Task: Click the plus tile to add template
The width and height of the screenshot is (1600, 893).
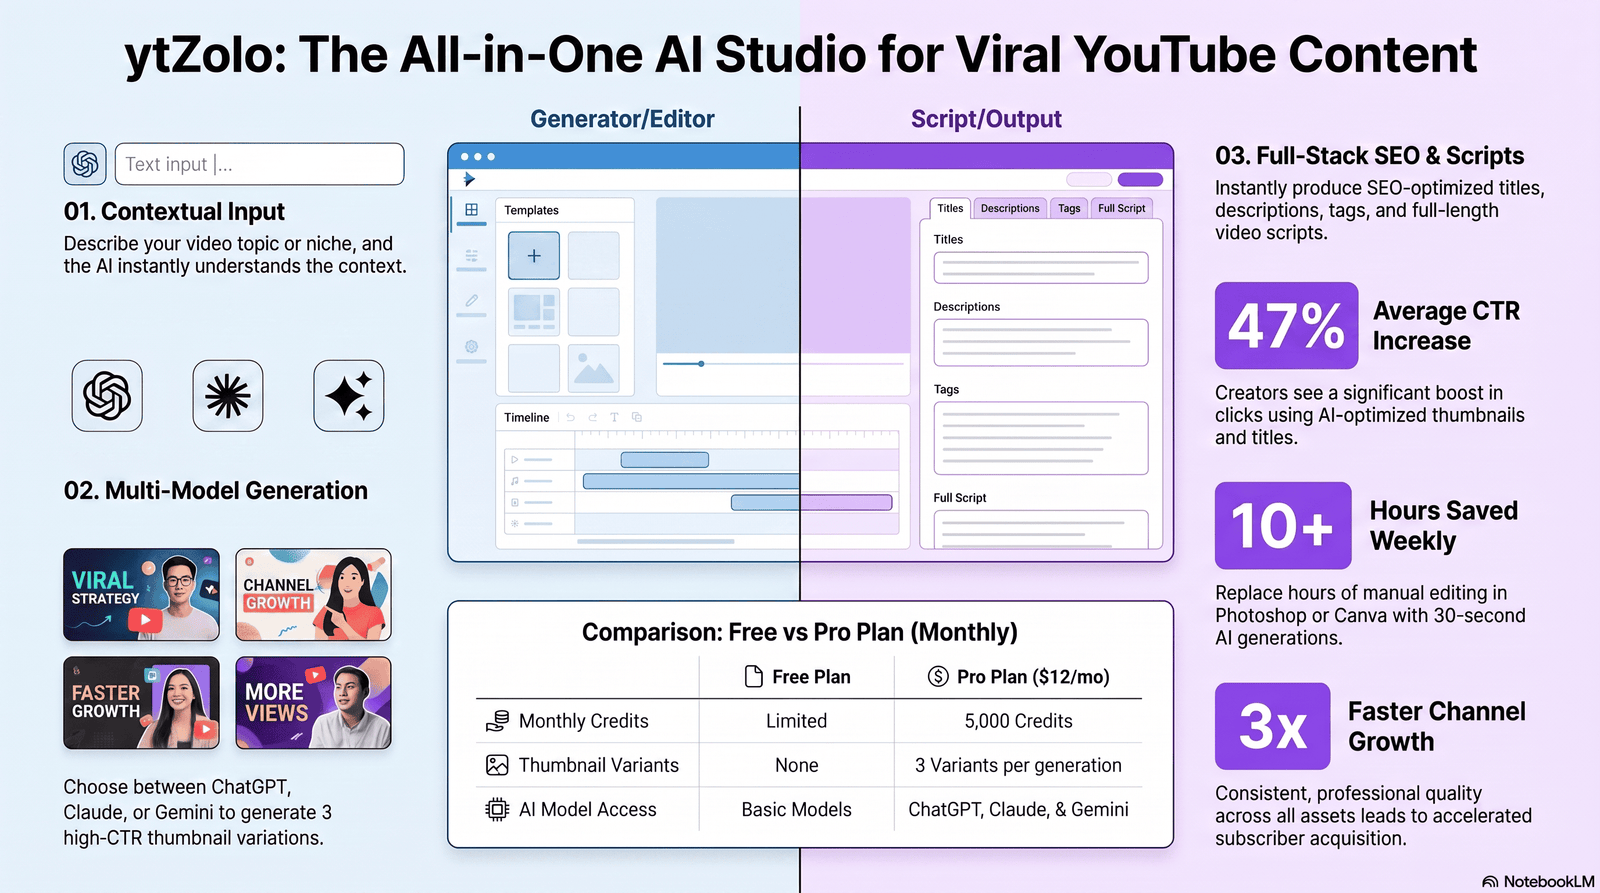Action: click(534, 256)
